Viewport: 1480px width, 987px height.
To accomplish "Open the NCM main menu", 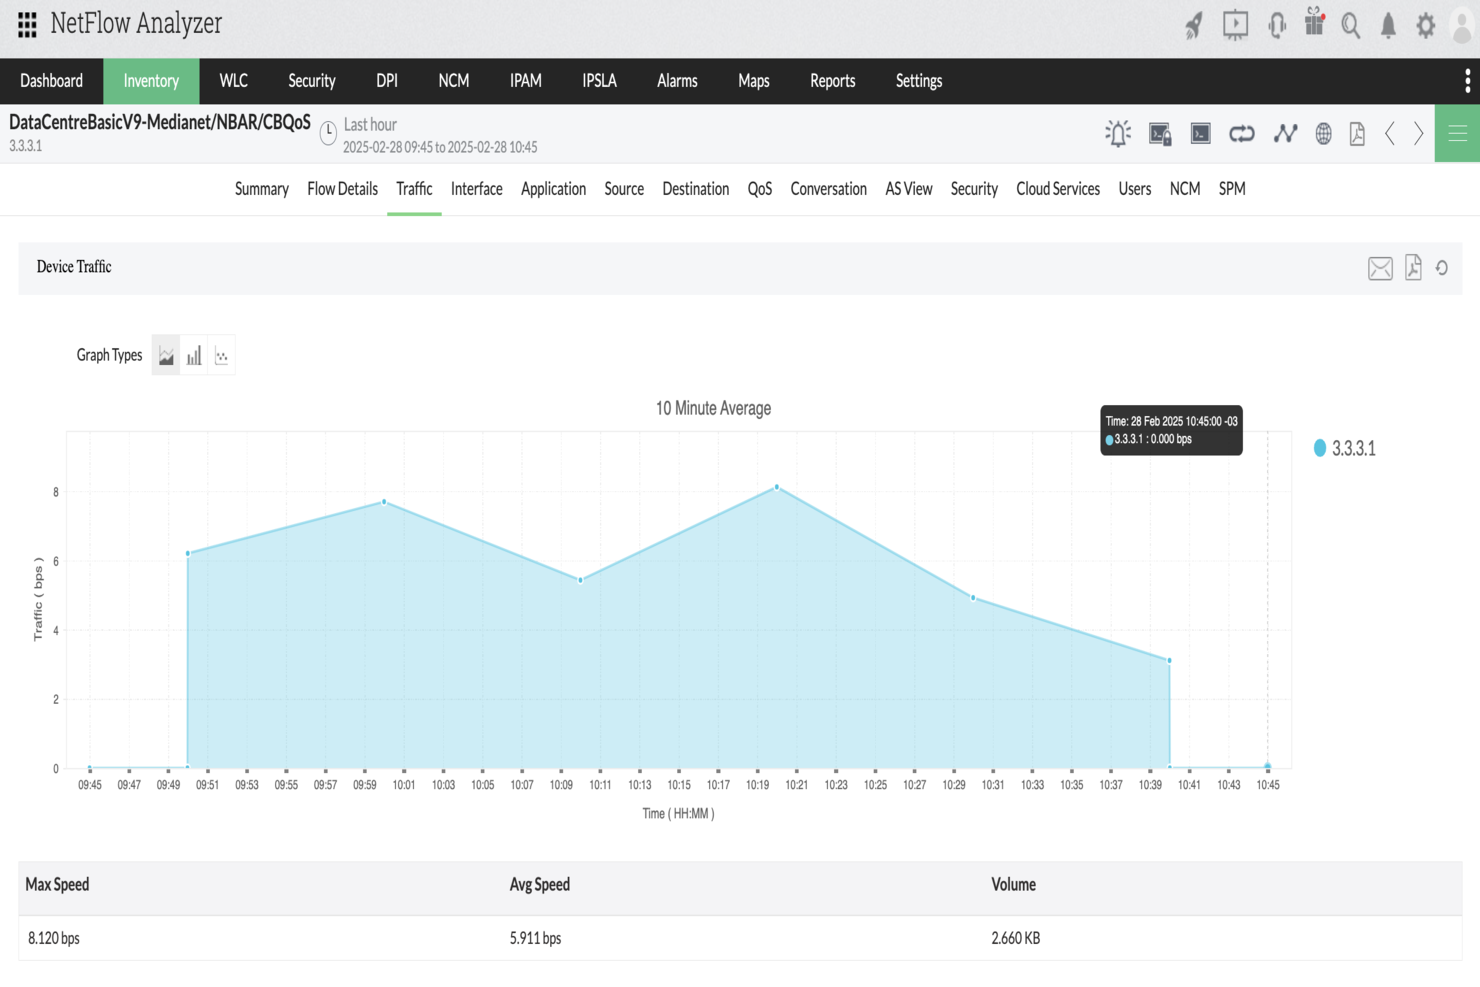I will tap(454, 81).
